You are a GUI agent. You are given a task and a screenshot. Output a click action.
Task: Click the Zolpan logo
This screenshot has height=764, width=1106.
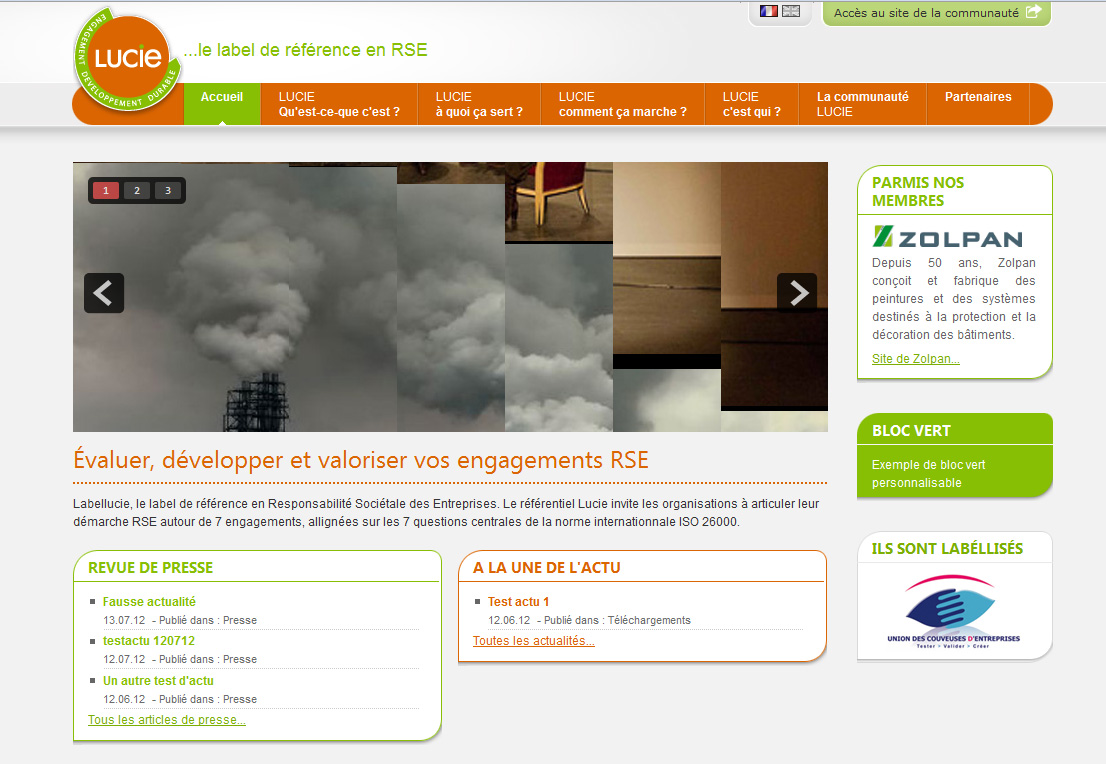coord(947,238)
